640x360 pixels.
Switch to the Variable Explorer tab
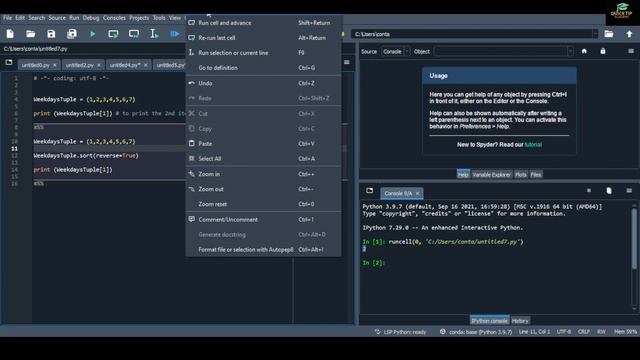coord(491,175)
